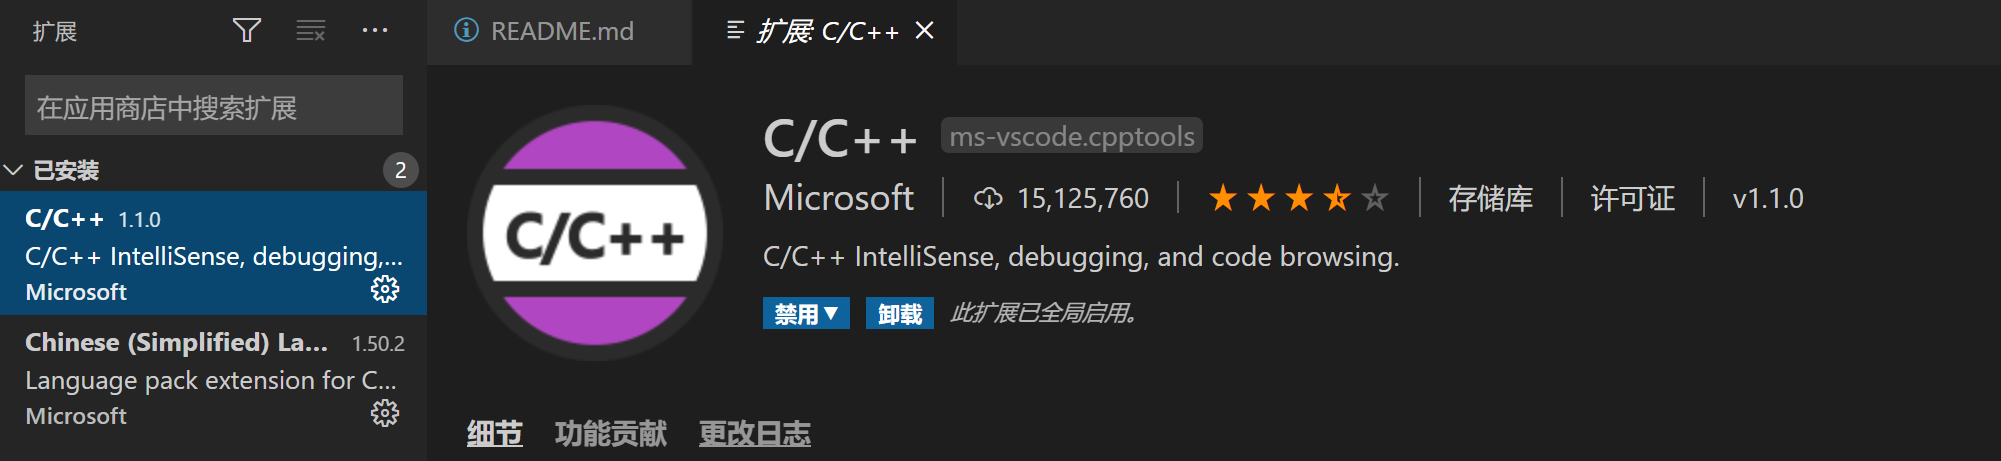Click the info icon on README.md tab
Viewport: 2001px width, 461px height.
click(466, 31)
